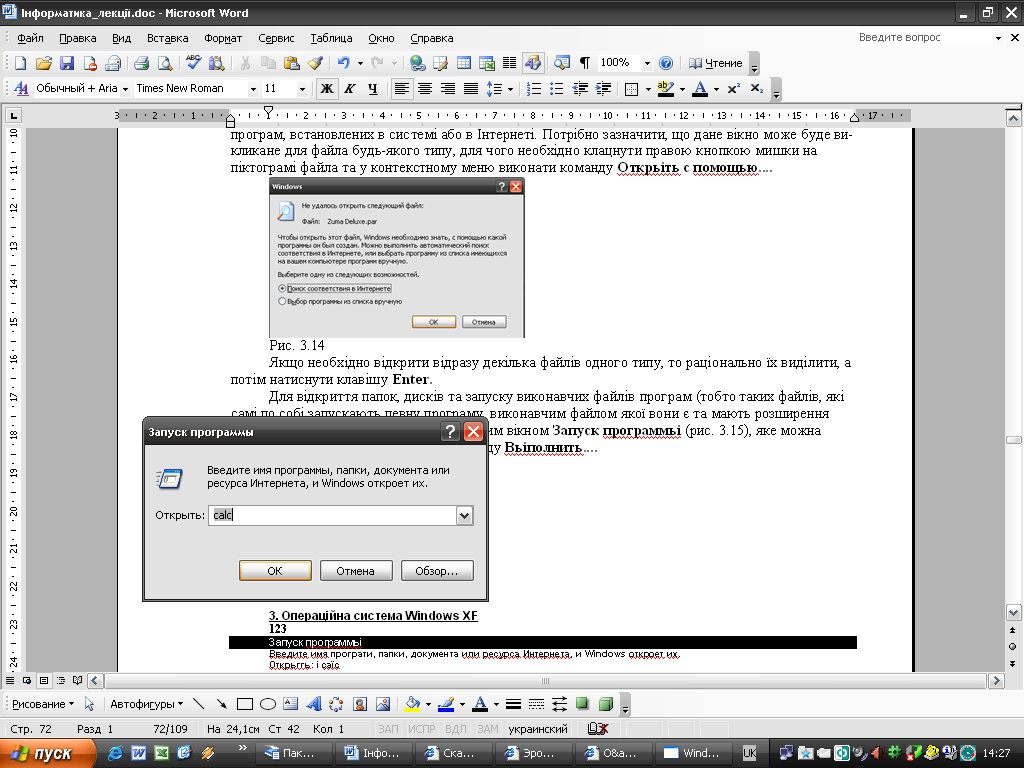The width and height of the screenshot is (1024, 768).
Task: Open the Columns layout button
Action: tap(509, 63)
